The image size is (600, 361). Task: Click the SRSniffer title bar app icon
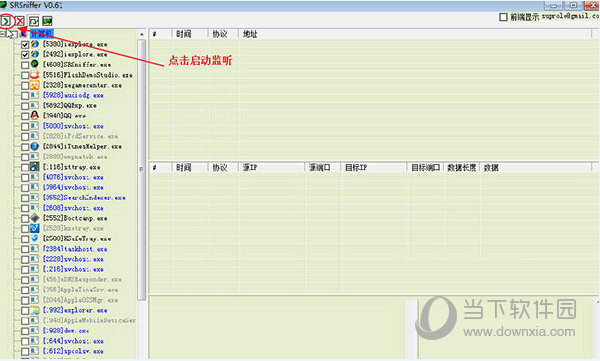pyautogui.click(x=3, y=5)
